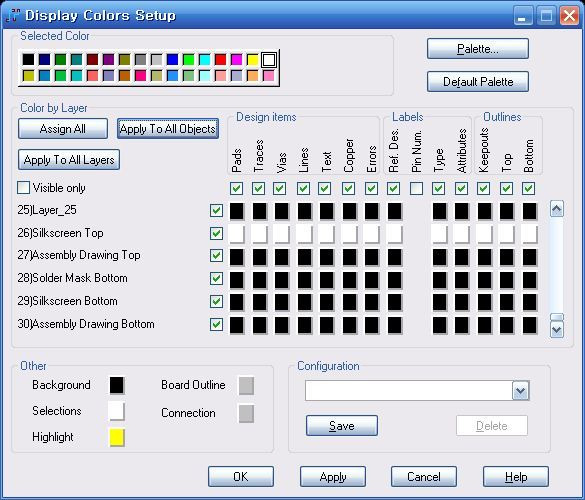This screenshot has height=500, width=585.
Task: Click the Board Outline color box
Action: pyautogui.click(x=246, y=385)
